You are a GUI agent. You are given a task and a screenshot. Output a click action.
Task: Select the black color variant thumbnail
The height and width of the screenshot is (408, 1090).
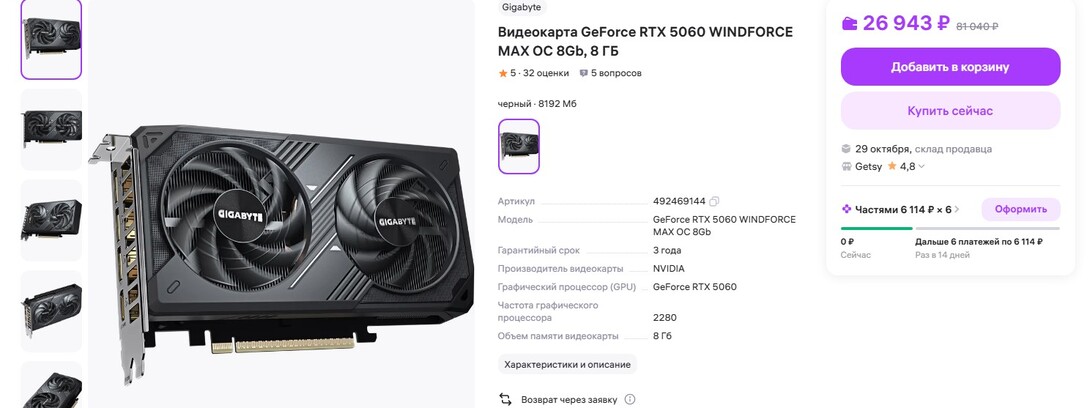click(519, 146)
